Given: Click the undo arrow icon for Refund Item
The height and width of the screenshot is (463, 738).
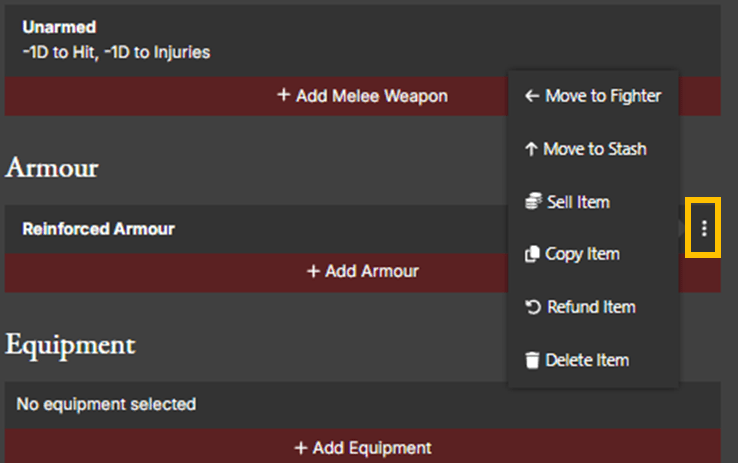Looking at the screenshot, I should click(533, 307).
